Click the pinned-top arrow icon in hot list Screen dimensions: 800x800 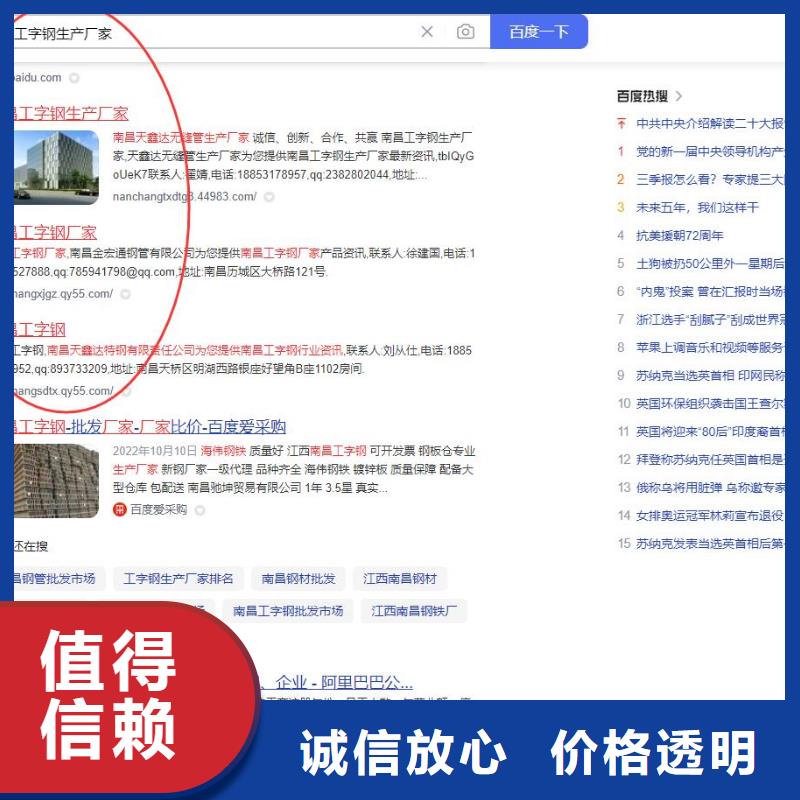[x=621, y=123]
